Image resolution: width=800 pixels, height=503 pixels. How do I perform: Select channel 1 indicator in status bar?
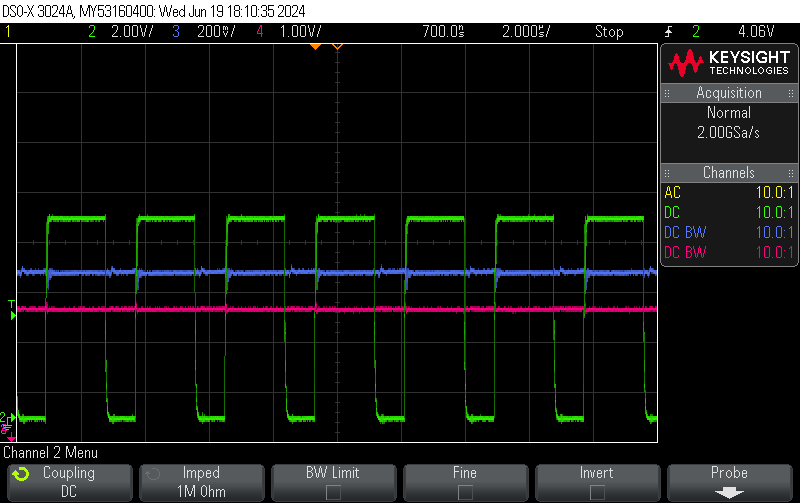point(8,32)
